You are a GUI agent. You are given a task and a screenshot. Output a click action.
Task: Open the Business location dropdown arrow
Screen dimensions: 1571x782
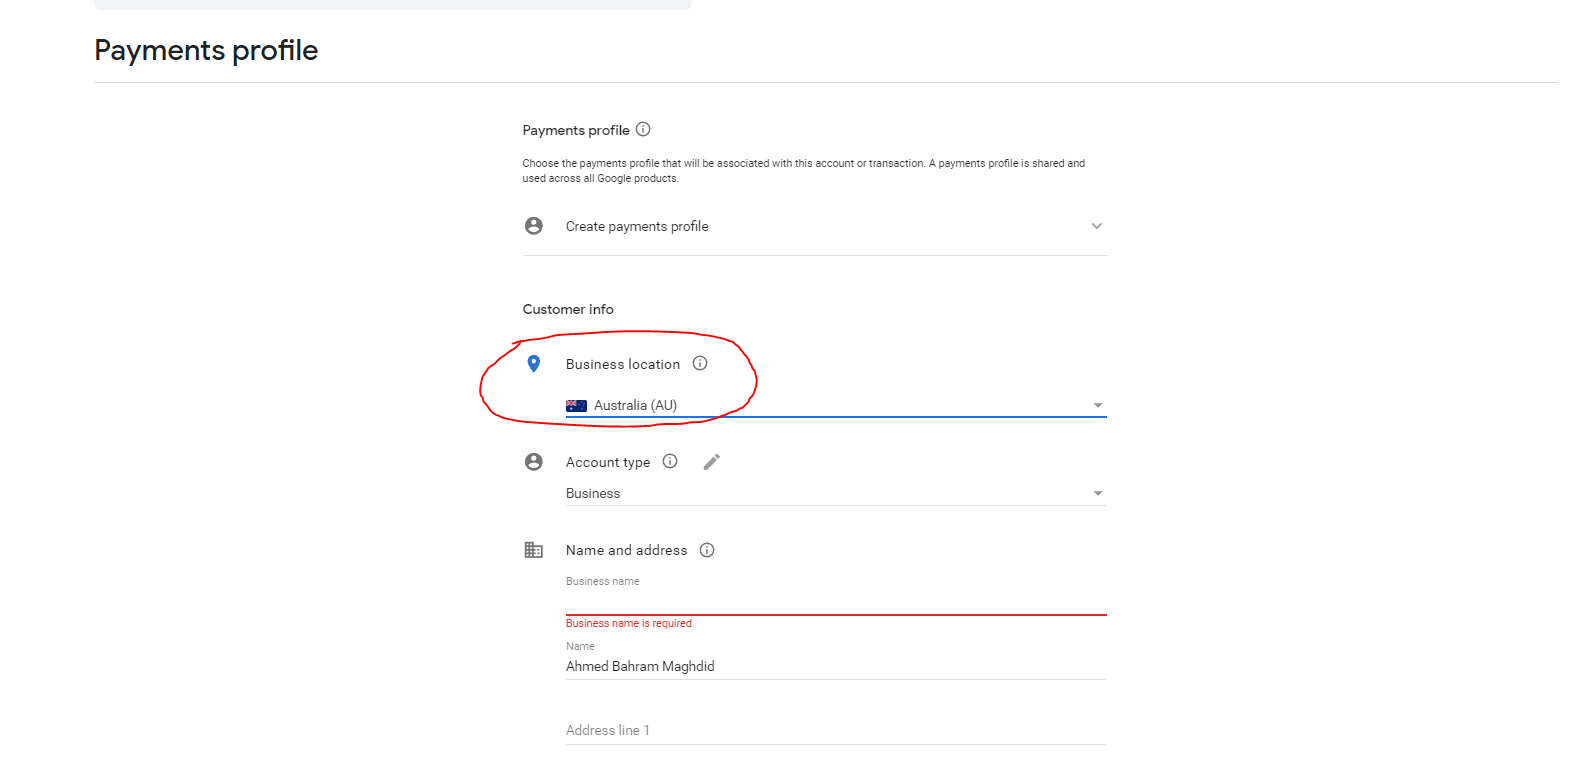tap(1097, 406)
